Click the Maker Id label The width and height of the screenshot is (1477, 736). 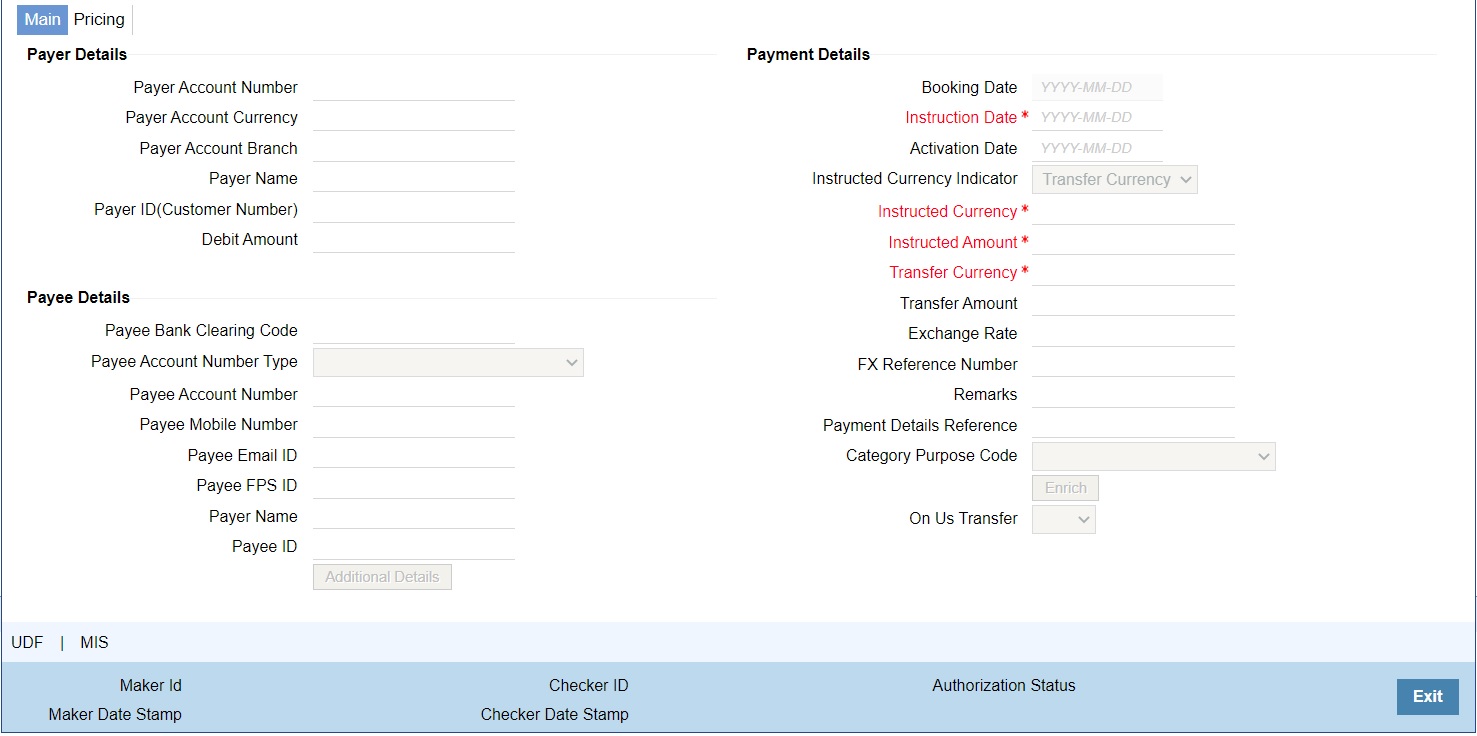151,686
